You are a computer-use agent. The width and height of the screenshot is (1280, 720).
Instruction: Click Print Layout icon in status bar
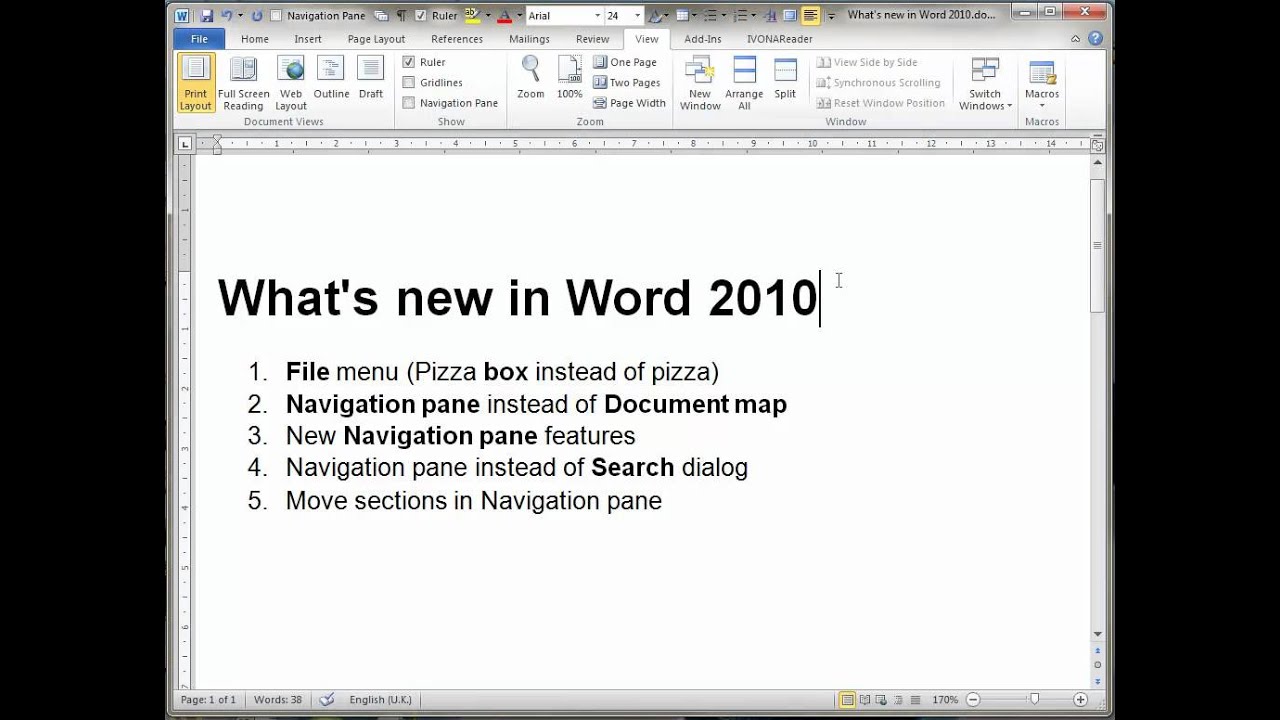pos(847,700)
